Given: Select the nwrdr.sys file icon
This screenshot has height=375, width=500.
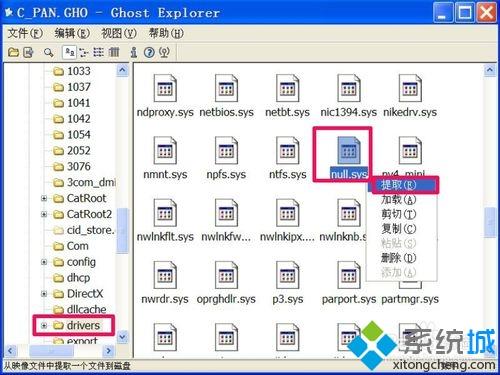Looking at the screenshot, I should point(165,275).
